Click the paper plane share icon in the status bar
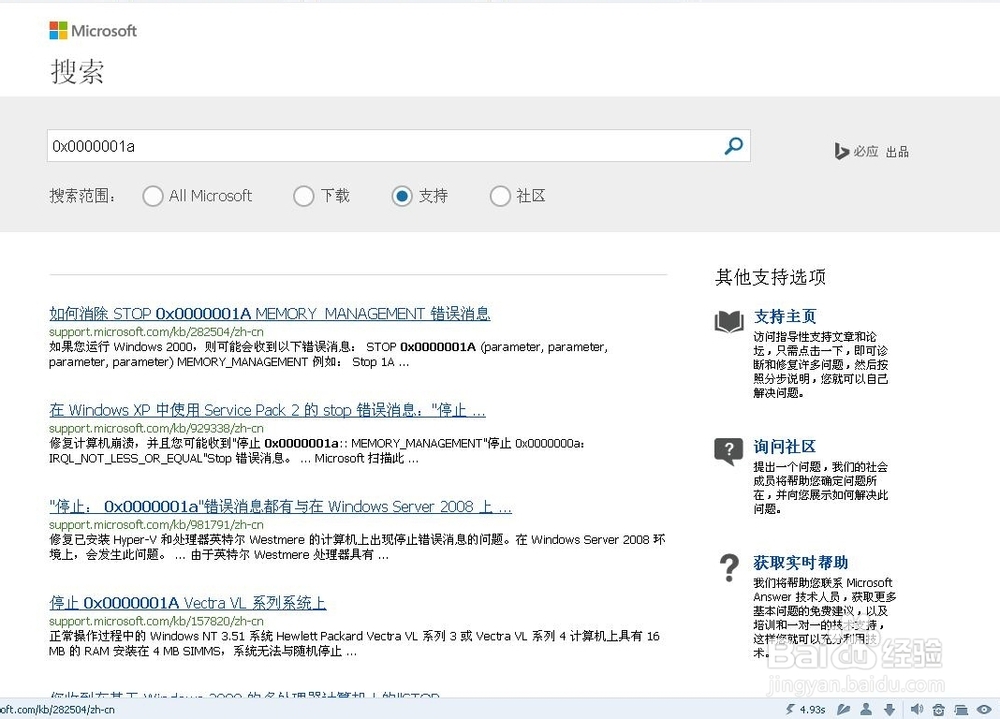The image size is (1000, 719). click(844, 709)
